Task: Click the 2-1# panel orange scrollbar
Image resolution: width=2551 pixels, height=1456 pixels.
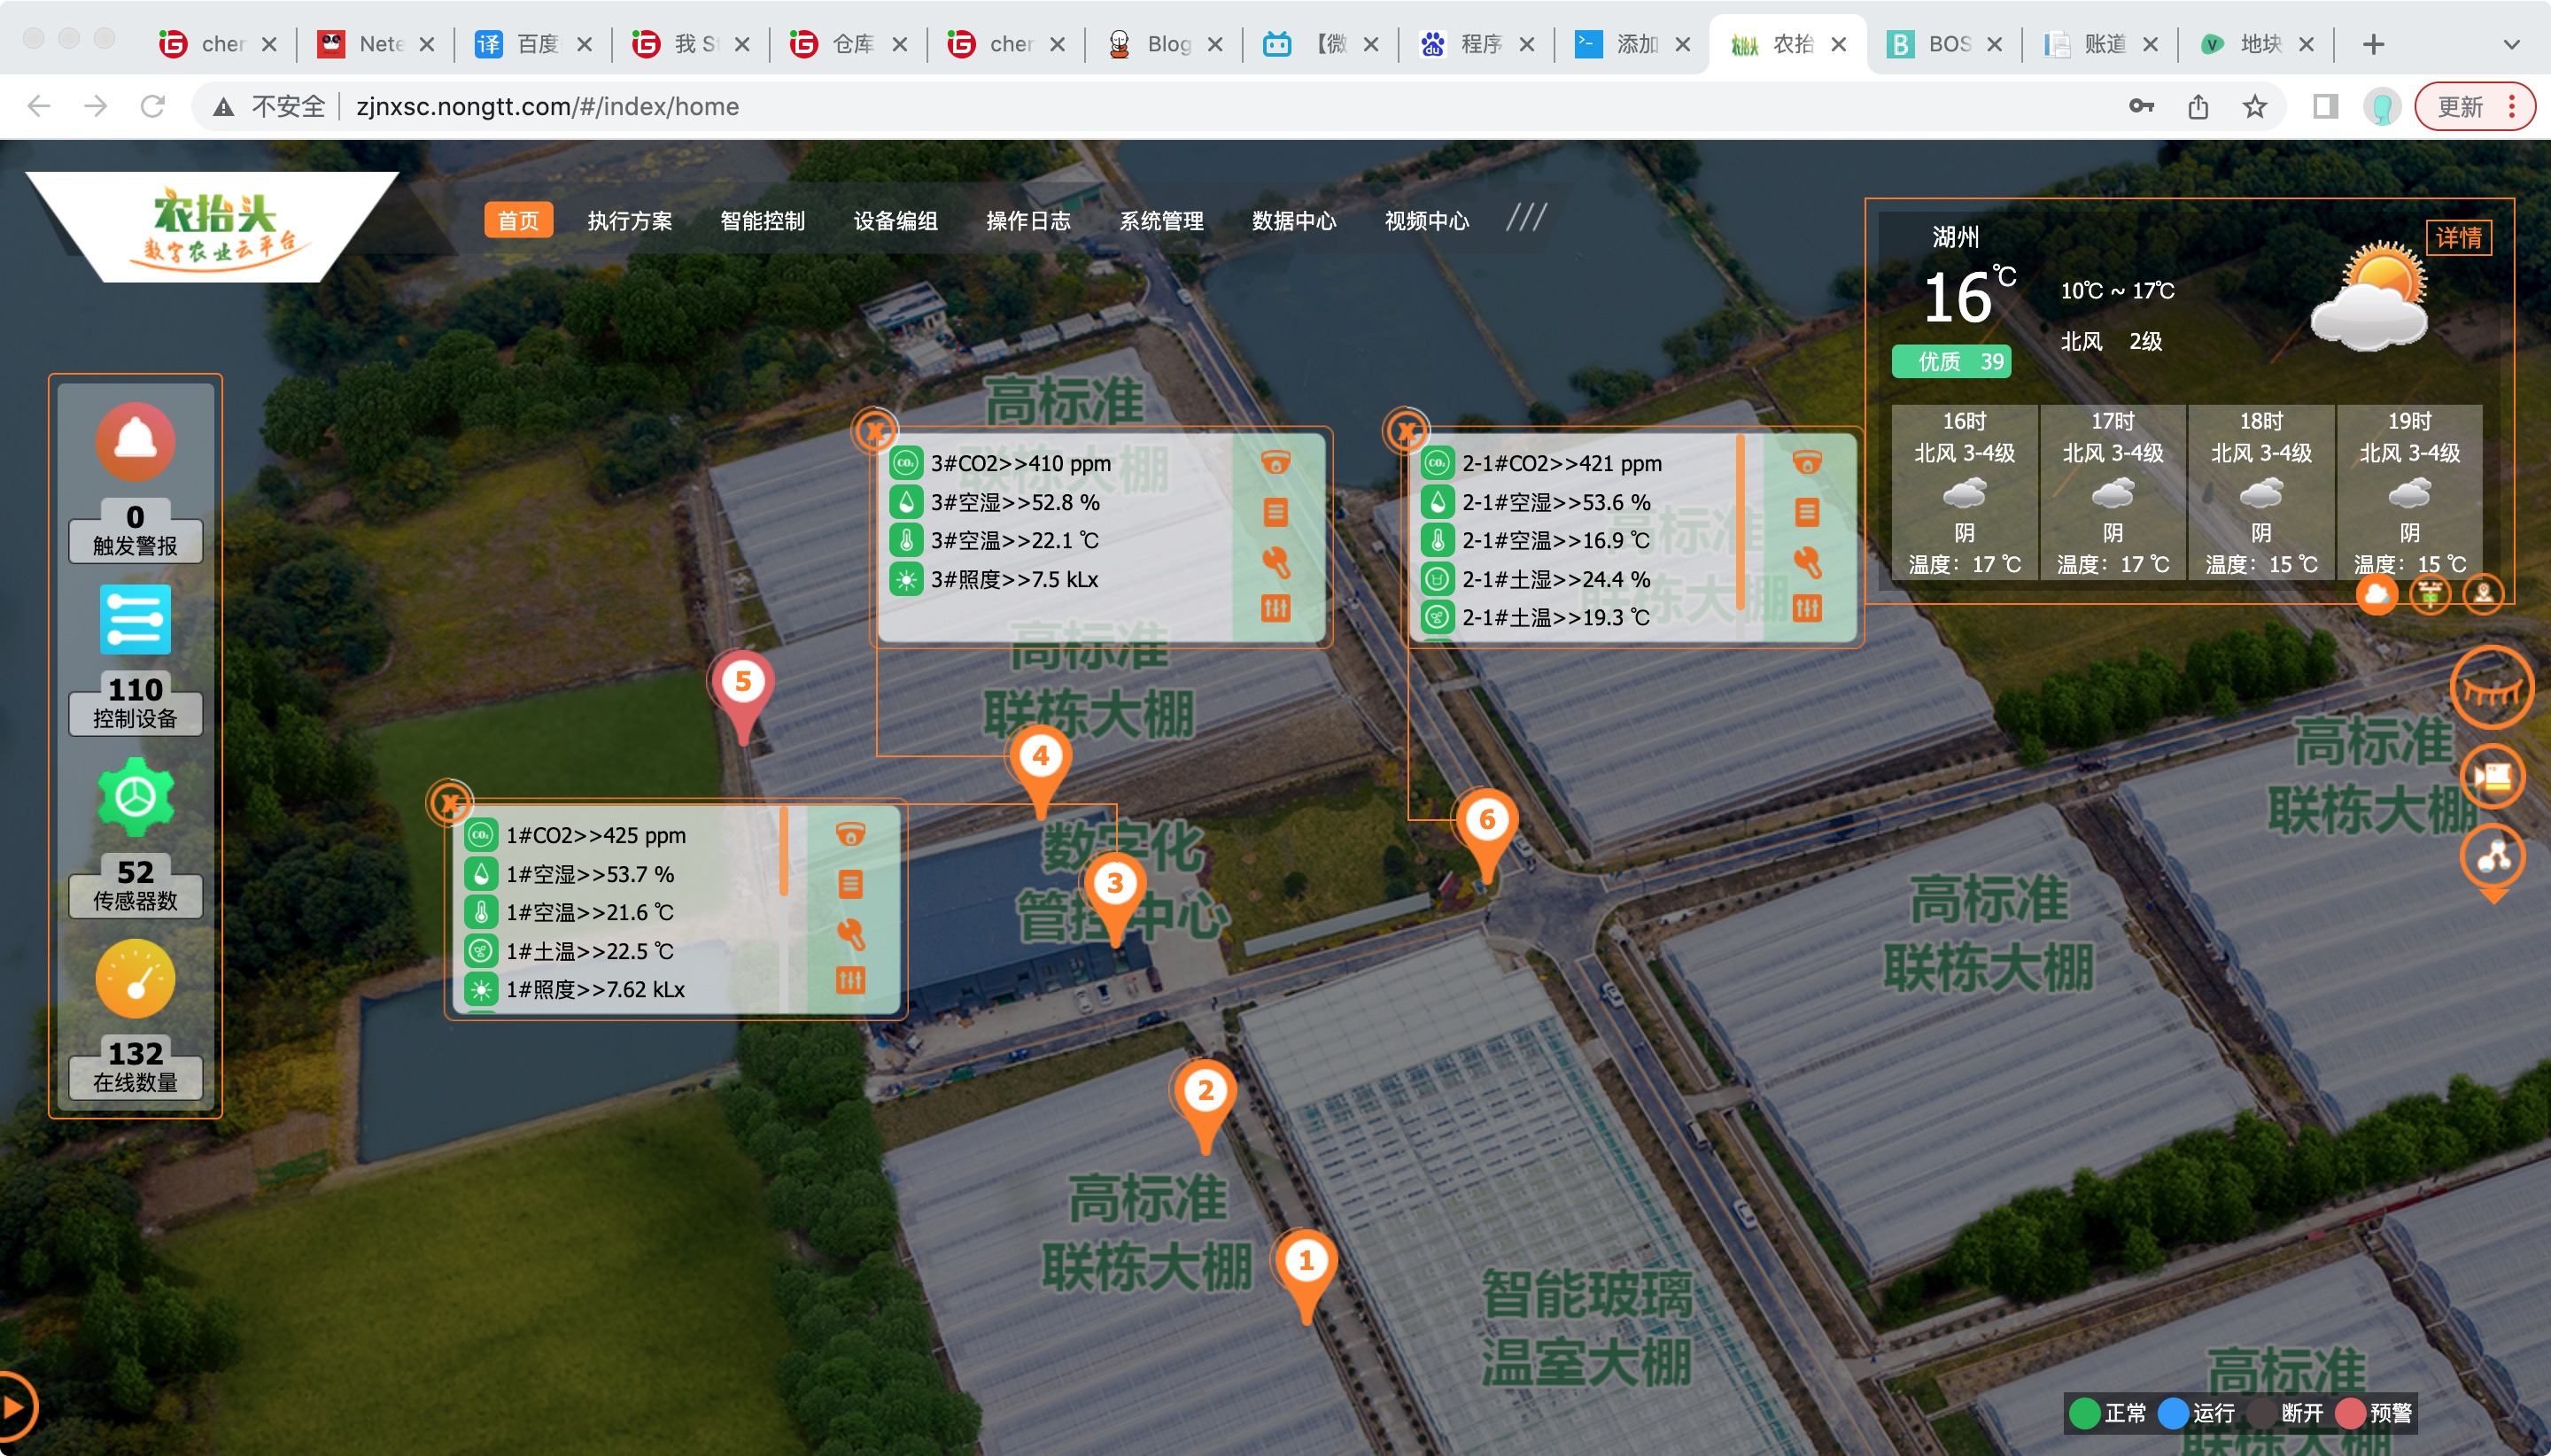Action: (x=1740, y=522)
